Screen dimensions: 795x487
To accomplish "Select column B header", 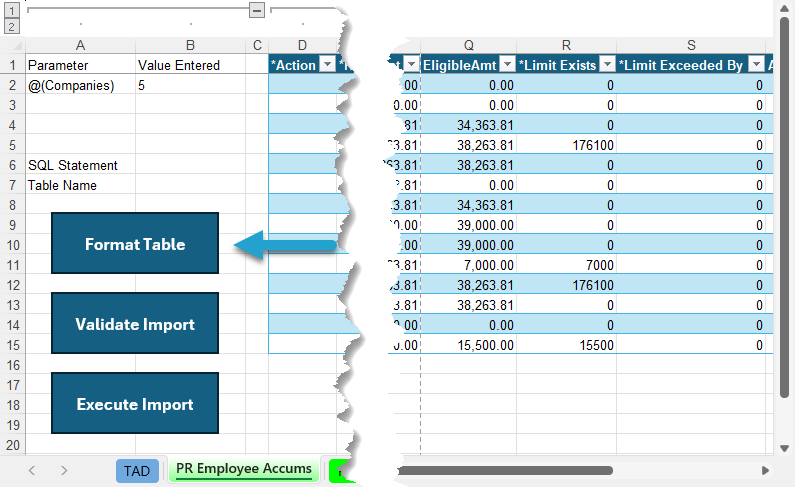I will point(191,46).
